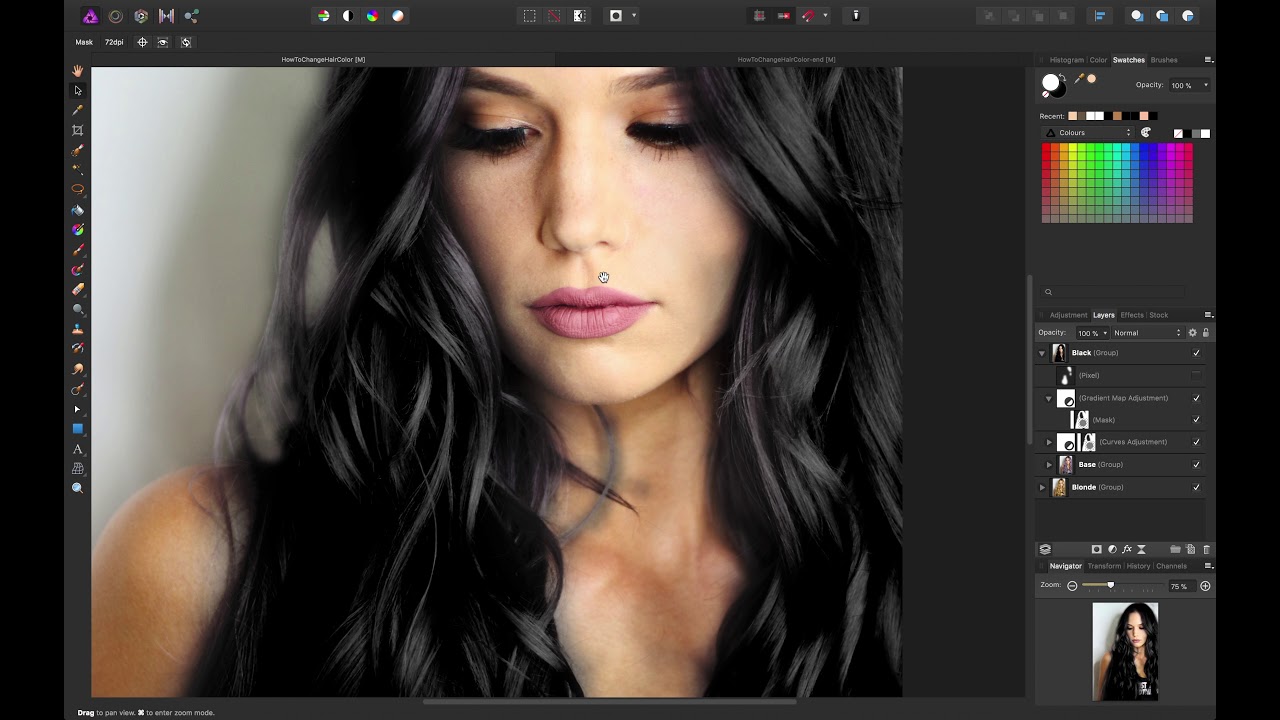
Task: Select the Selection Brush tool
Action: [x=77, y=150]
